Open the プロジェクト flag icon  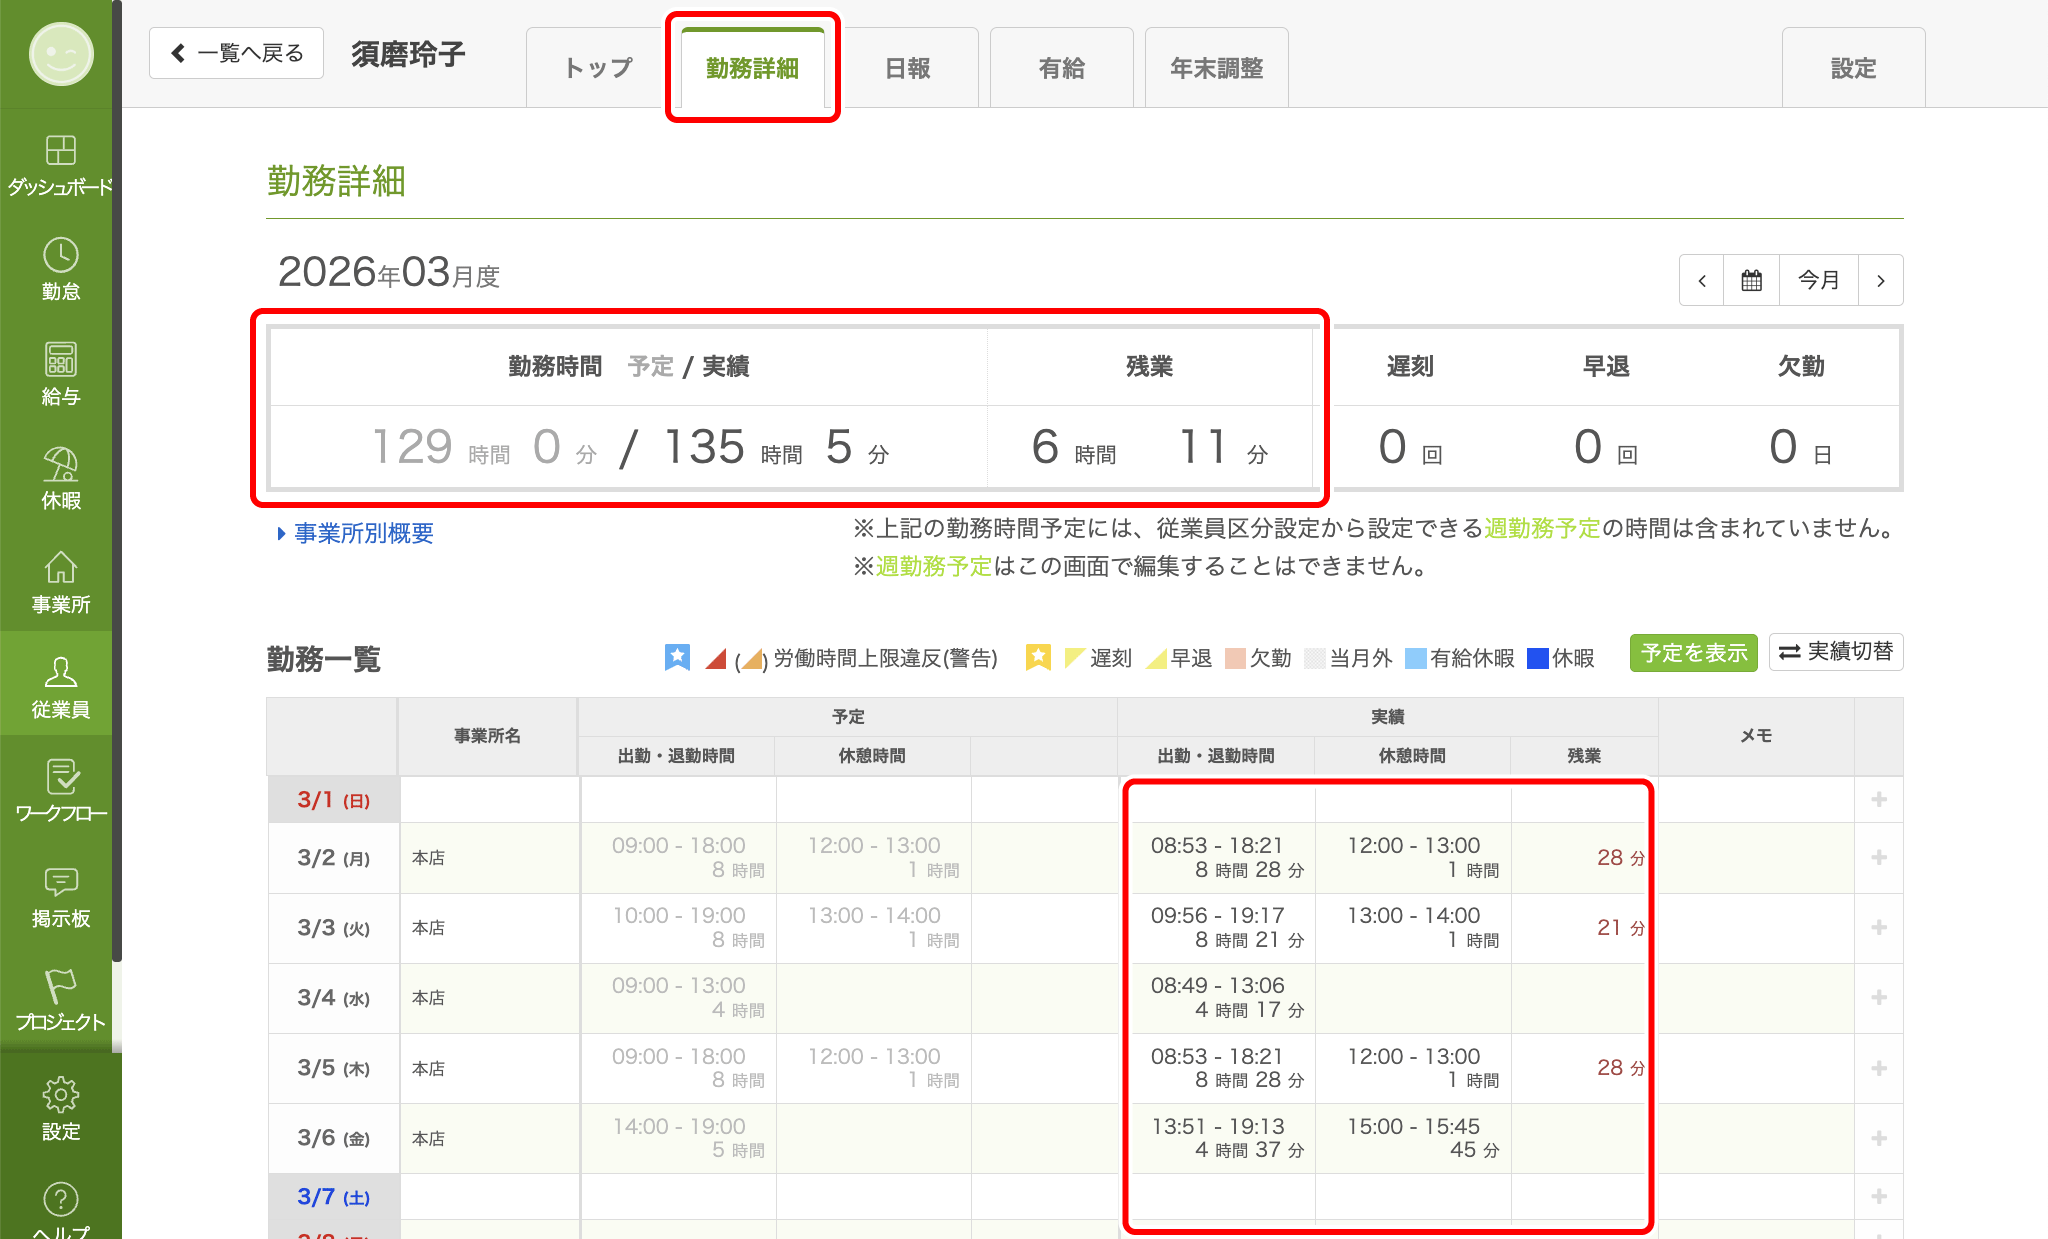pos(60,987)
